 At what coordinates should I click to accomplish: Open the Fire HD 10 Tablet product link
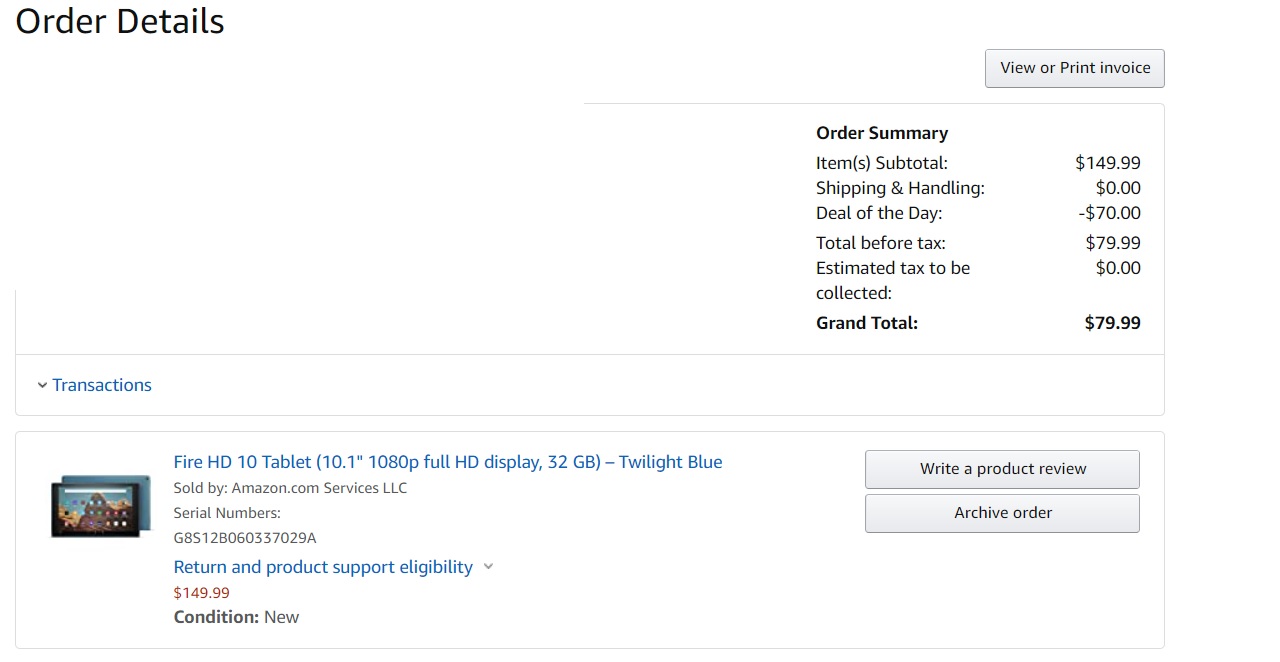pos(447,462)
